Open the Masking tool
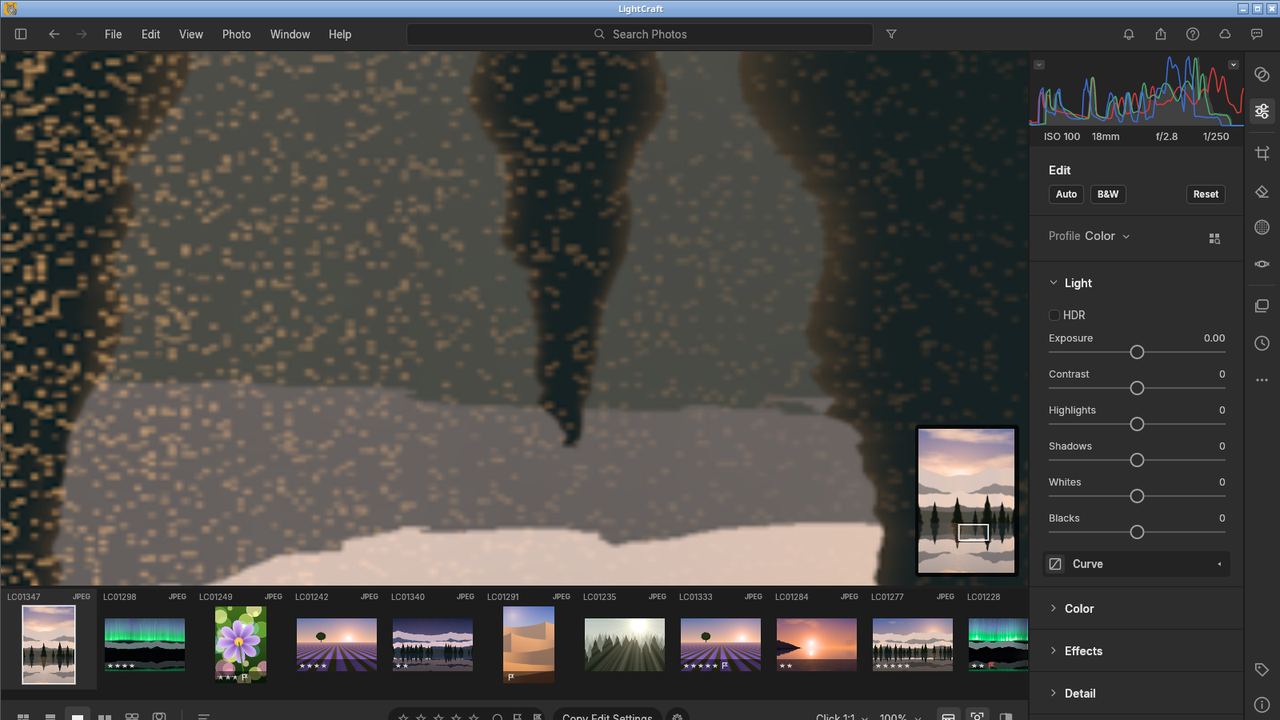 point(1262,227)
